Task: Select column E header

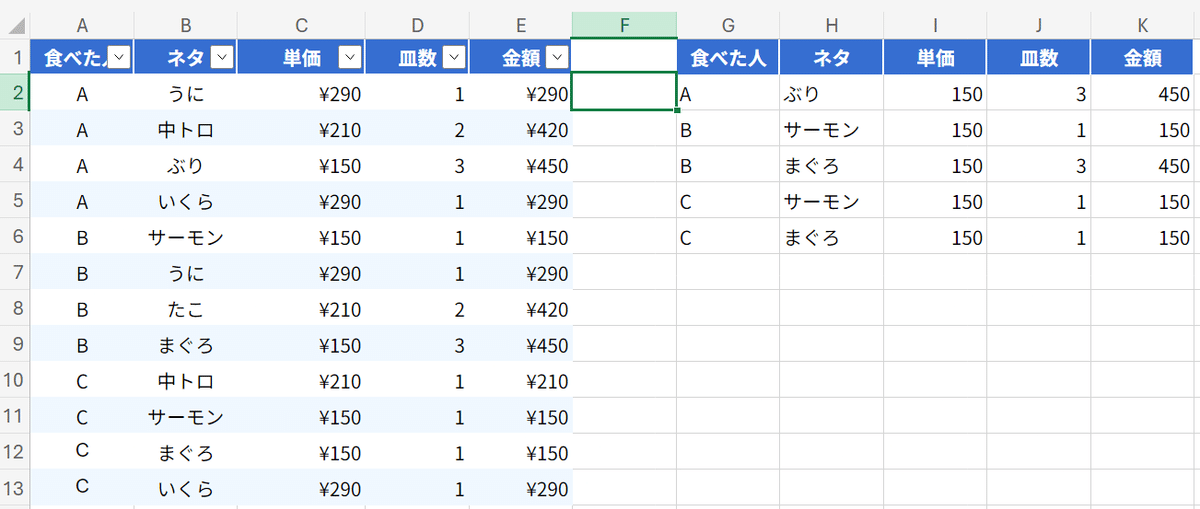Action: click(520, 25)
